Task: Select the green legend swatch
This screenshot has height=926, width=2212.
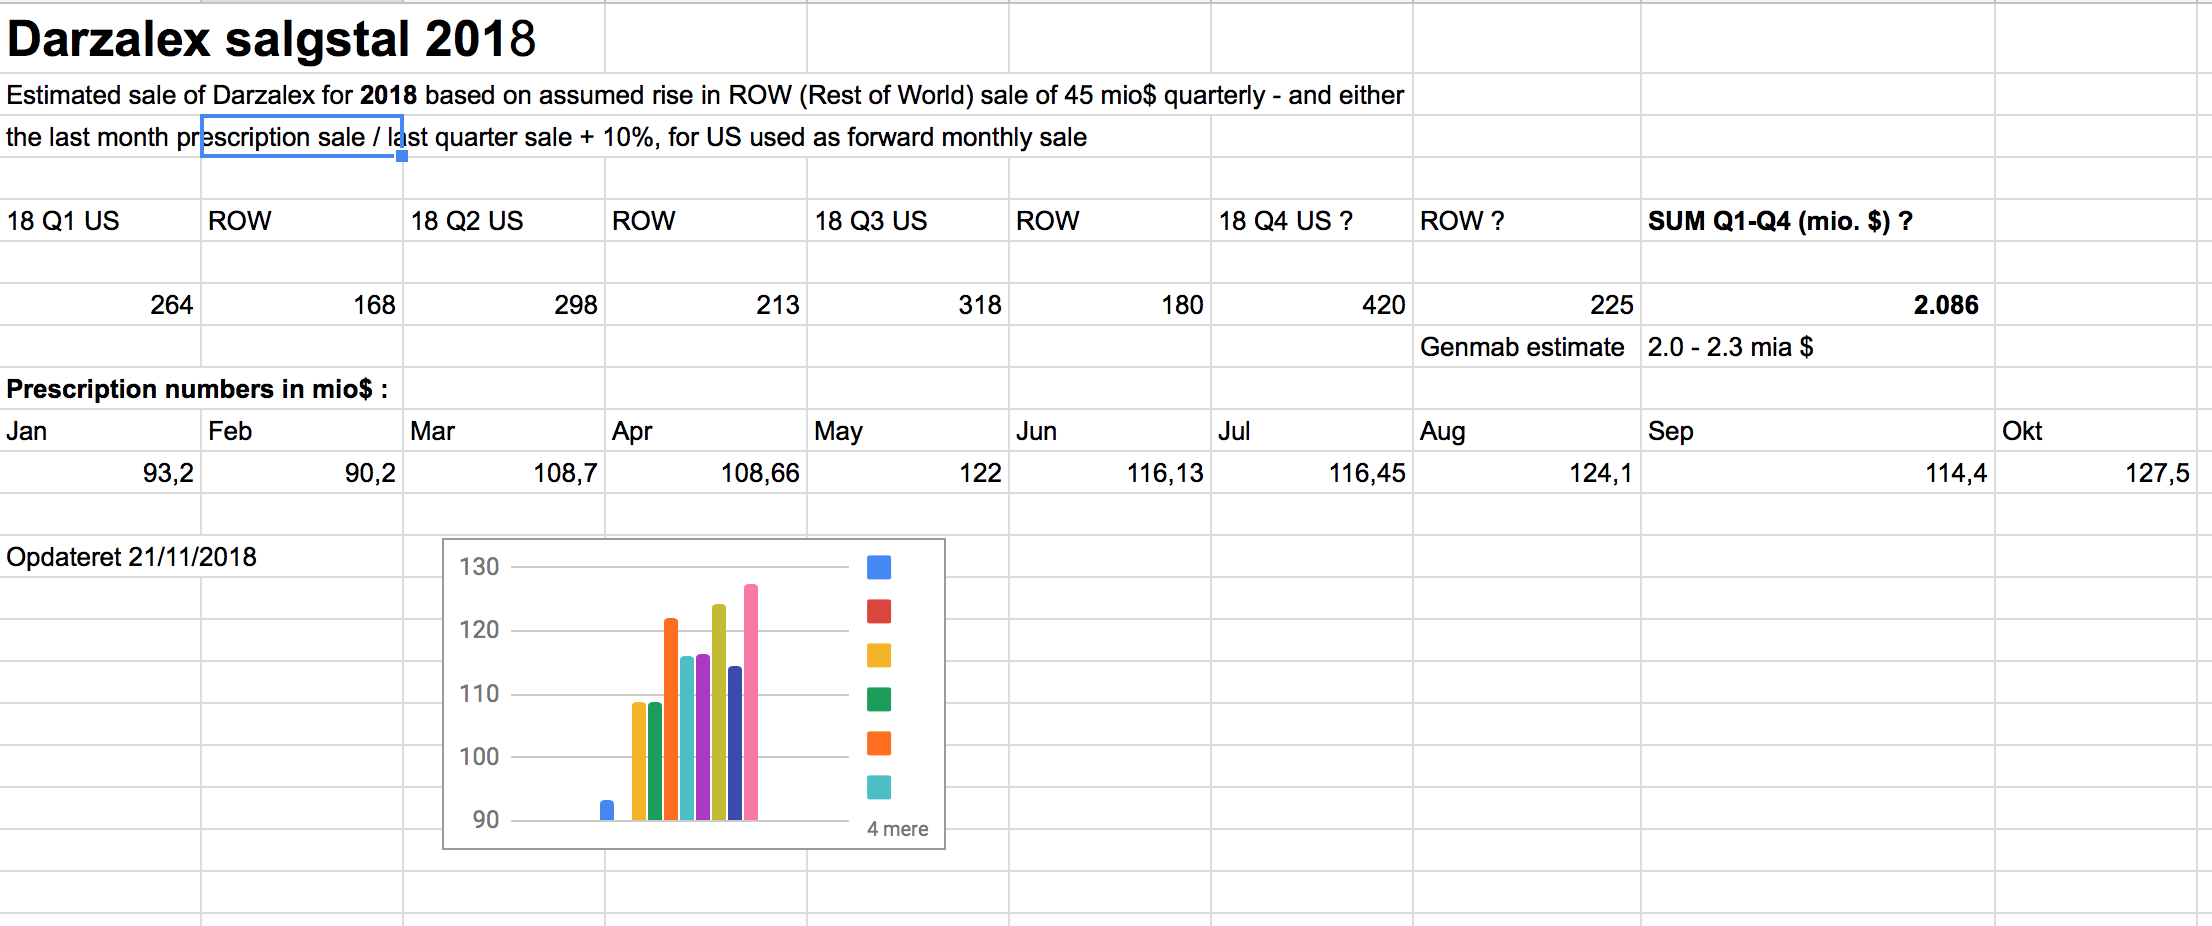Action: 879,699
